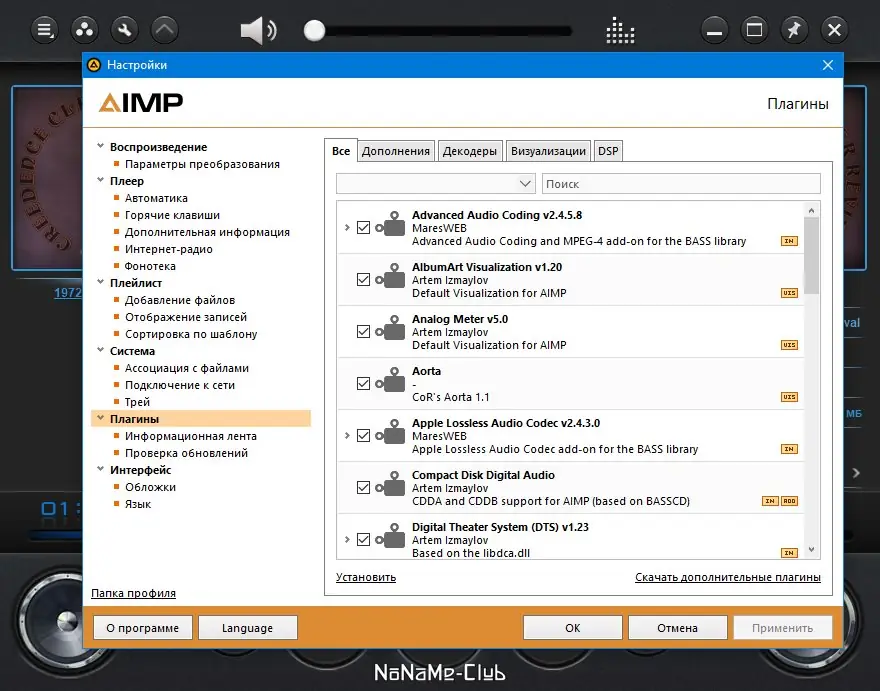This screenshot has height=691, width=880.
Task: Uncheck Apple Lossless Audio Codec plugin
Action: pos(363,436)
